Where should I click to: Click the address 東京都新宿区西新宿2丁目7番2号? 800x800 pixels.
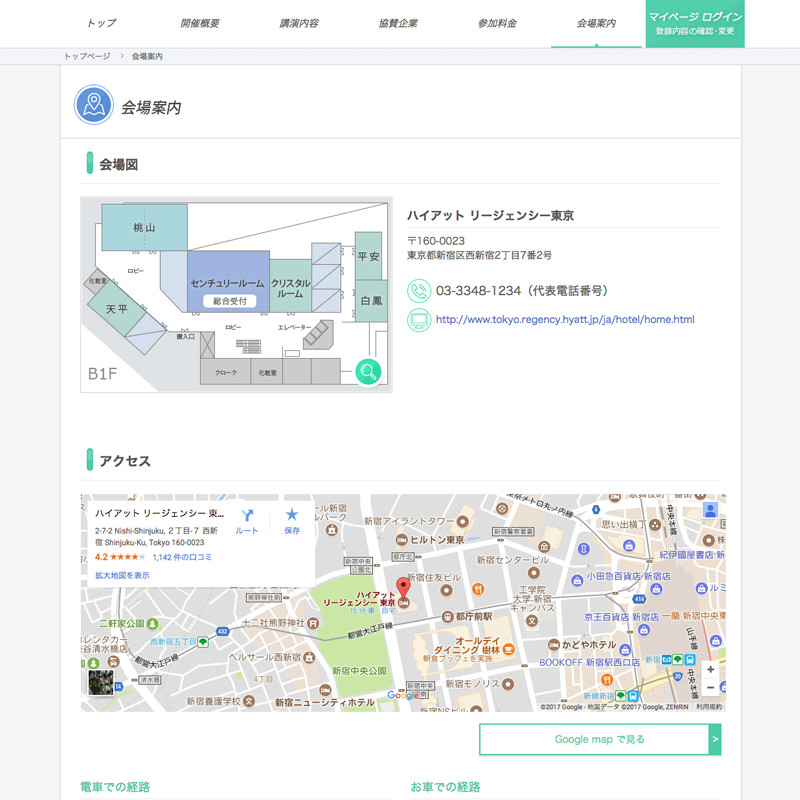tap(479, 255)
